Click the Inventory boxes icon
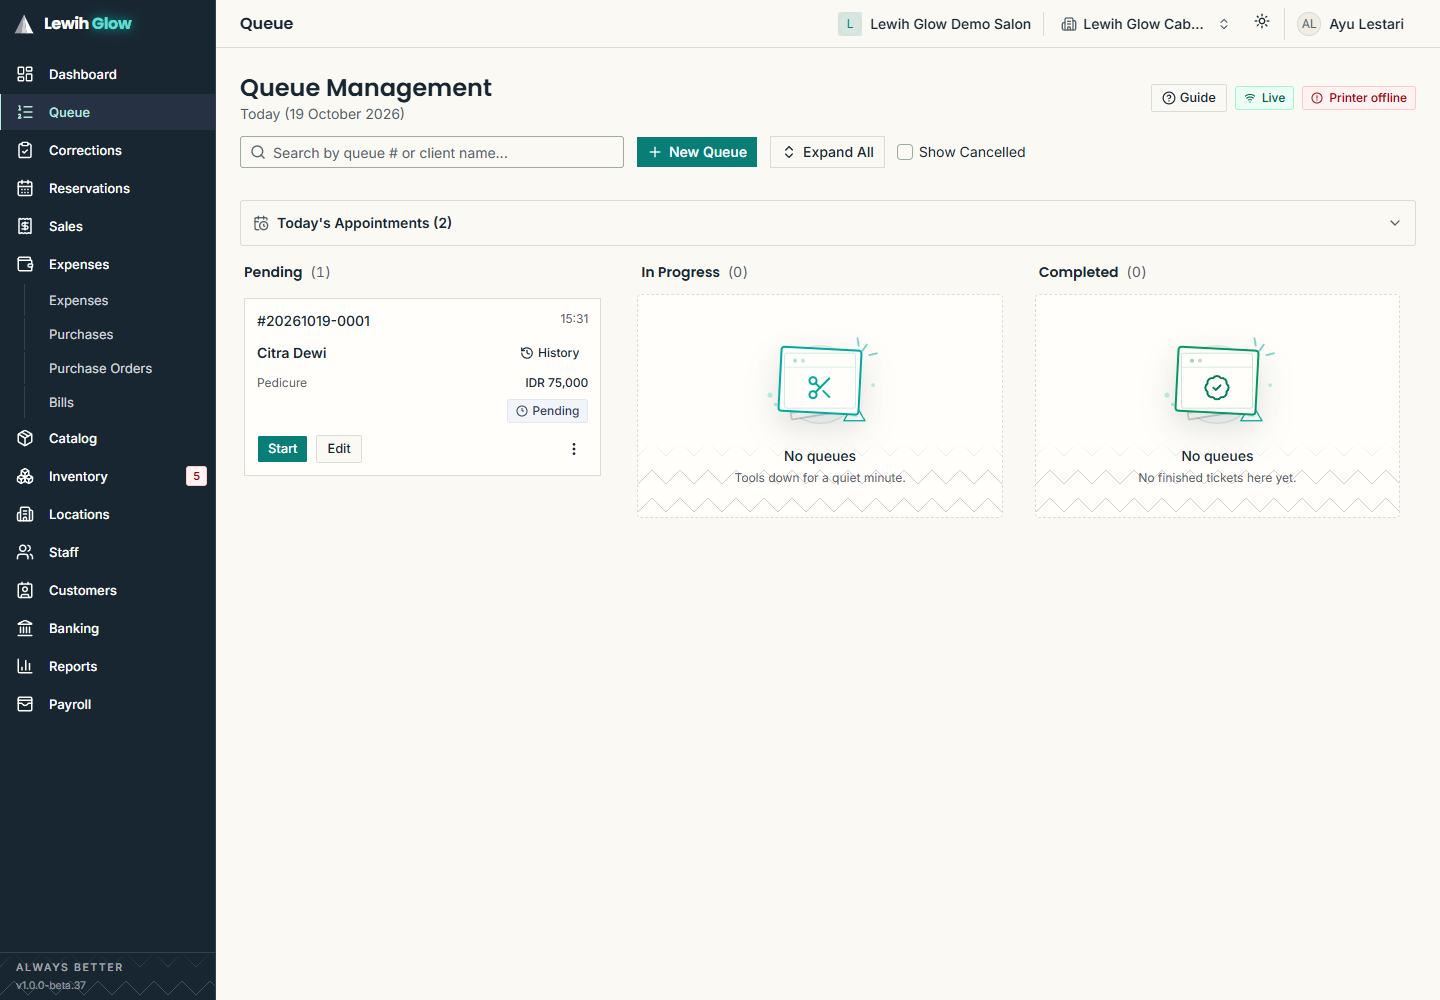Screen dimensions: 1440x1000 tap(25, 476)
